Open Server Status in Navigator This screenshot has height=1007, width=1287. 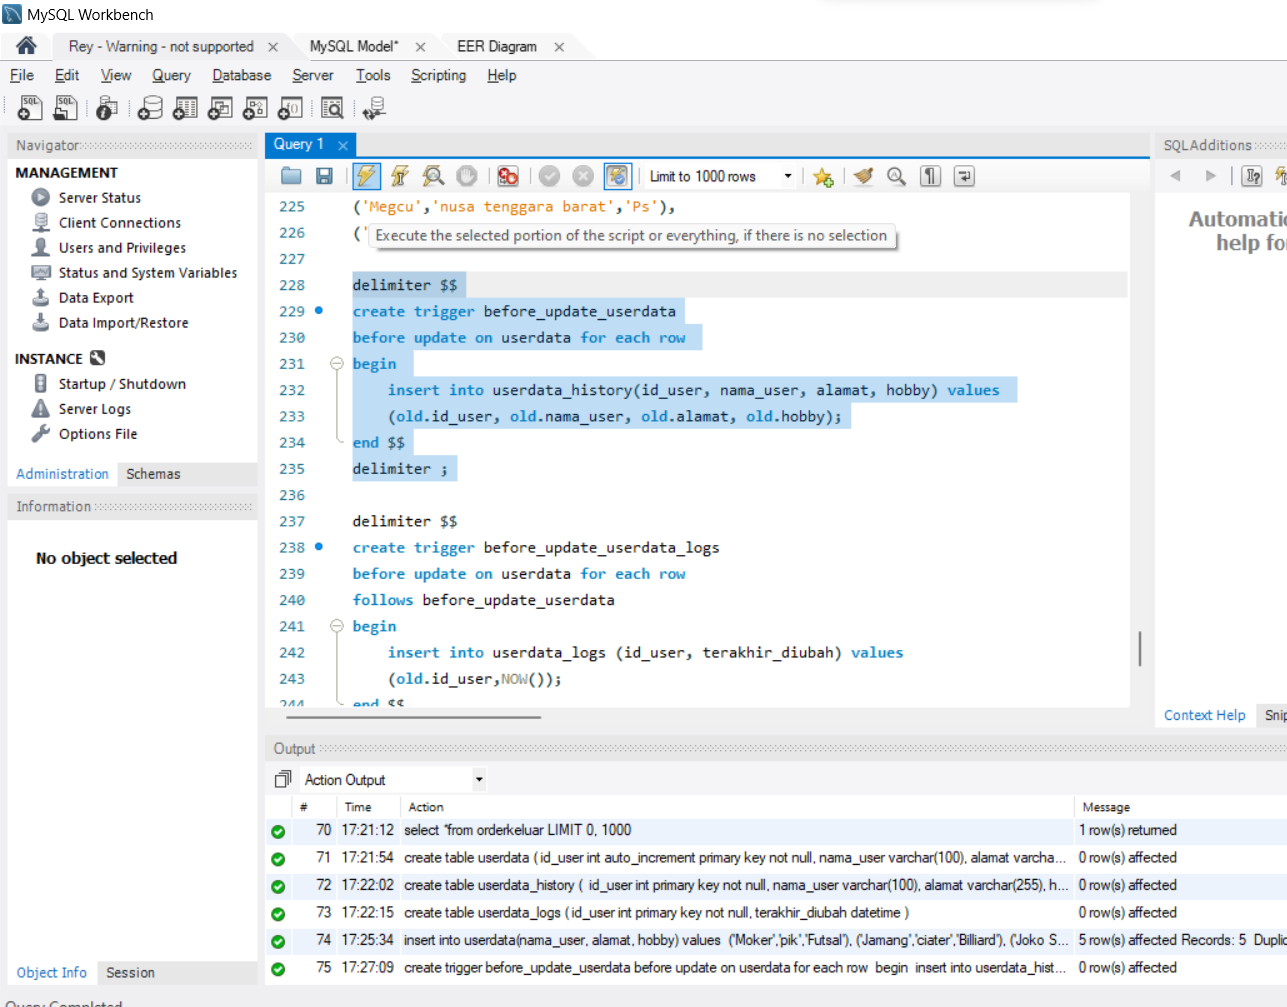(99, 198)
